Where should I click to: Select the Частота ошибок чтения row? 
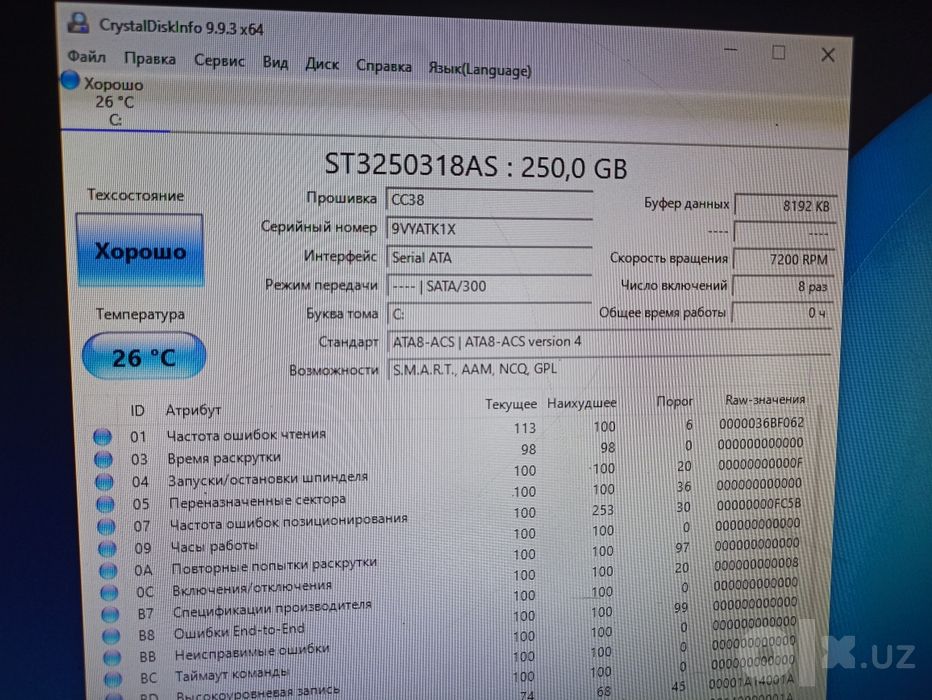pos(449,430)
